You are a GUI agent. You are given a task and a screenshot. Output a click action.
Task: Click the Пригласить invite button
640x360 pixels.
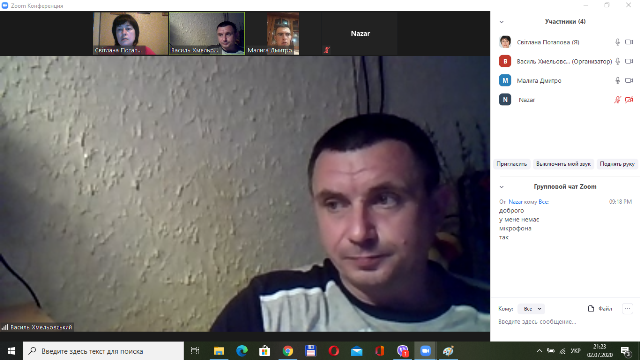[x=511, y=164]
